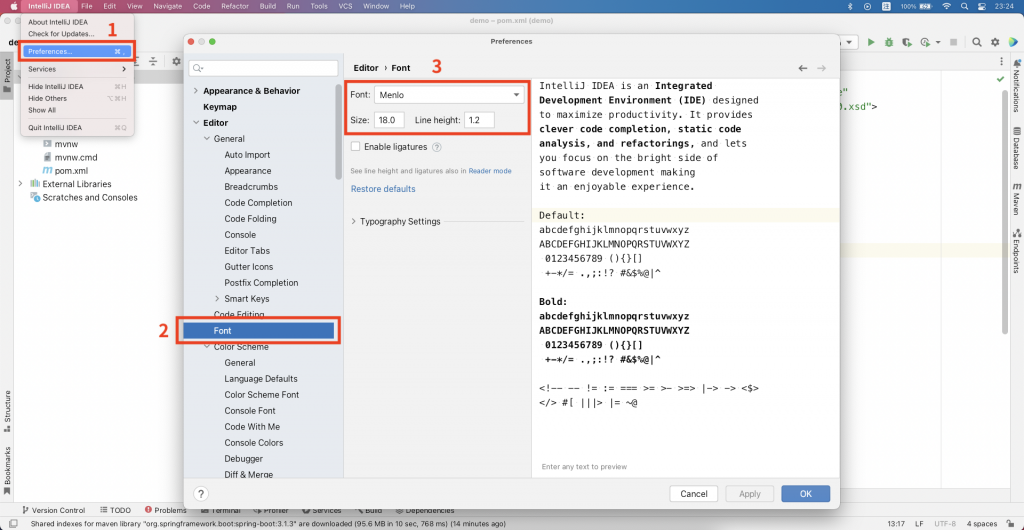
Task: Click the Apple menu icon
Action: (x=12, y=6)
